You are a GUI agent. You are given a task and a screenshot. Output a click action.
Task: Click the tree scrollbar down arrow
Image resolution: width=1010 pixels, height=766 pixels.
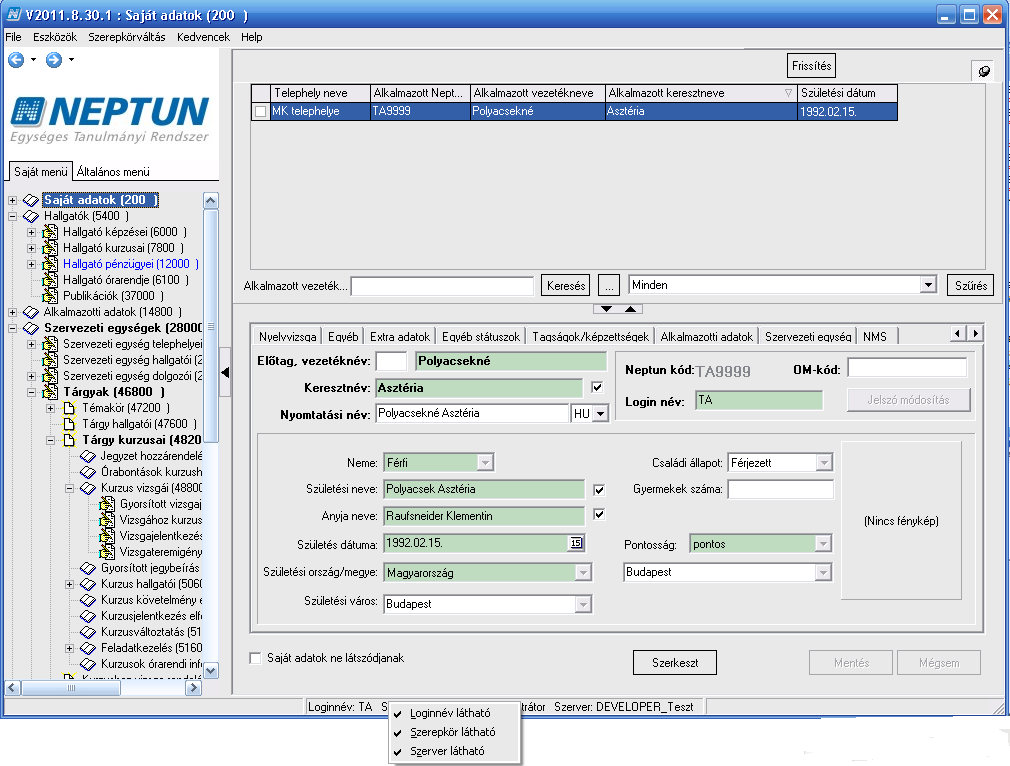click(211, 670)
